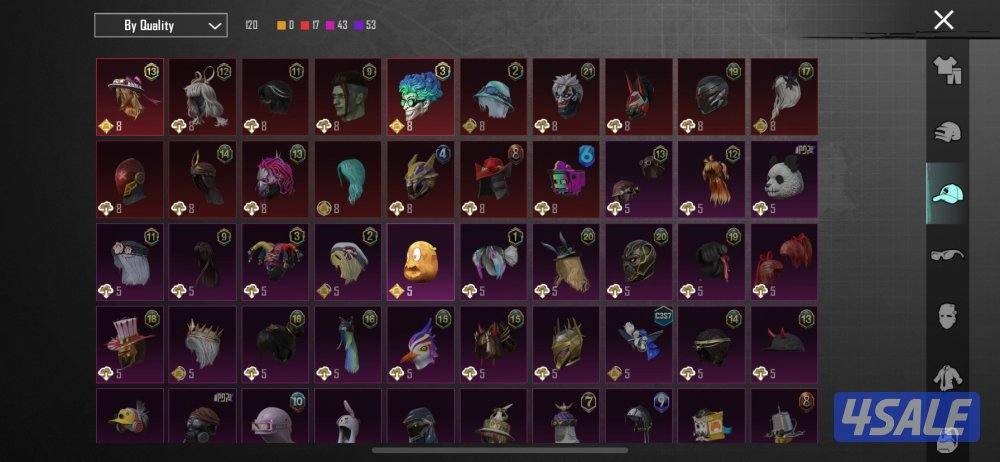This screenshot has height=462, width=1000.
Task: Pick the stars and stripes top hat item
Action: (x=129, y=344)
